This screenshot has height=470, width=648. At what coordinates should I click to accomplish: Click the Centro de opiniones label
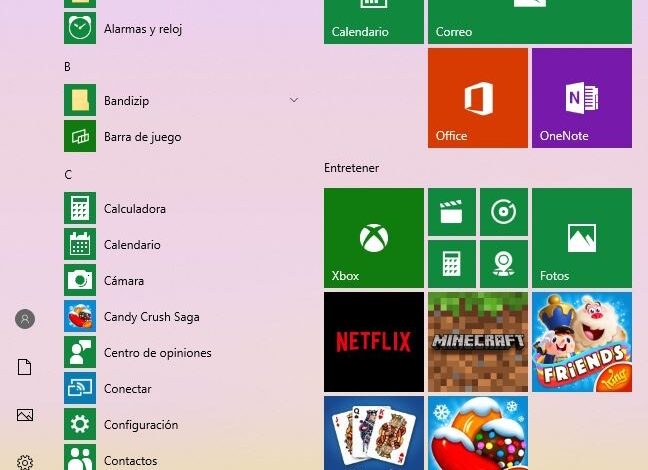(x=157, y=353)
